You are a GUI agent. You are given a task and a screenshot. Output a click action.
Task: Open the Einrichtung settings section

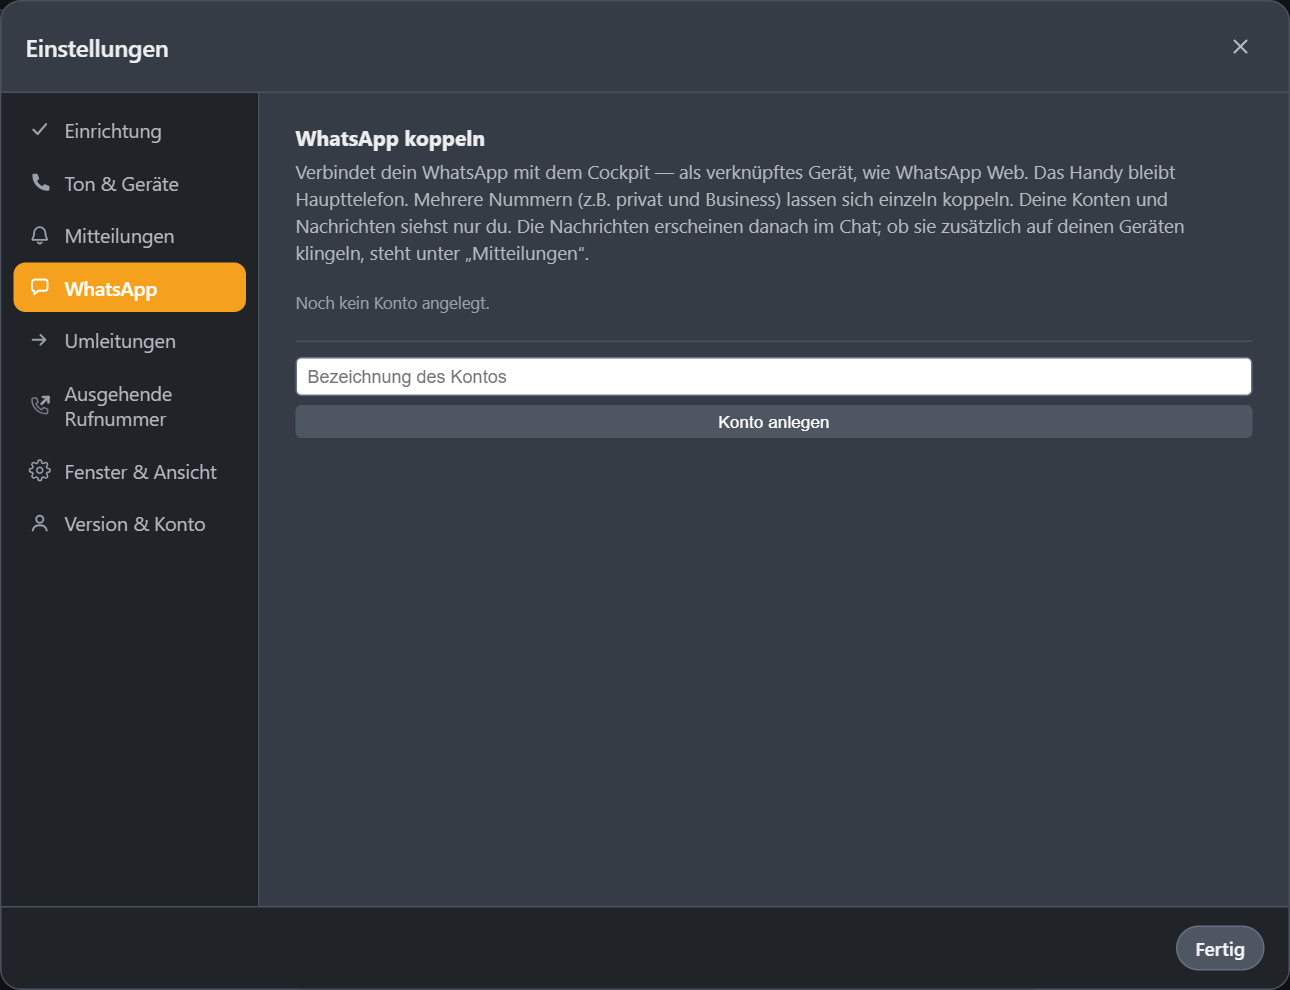pos(130,131)
